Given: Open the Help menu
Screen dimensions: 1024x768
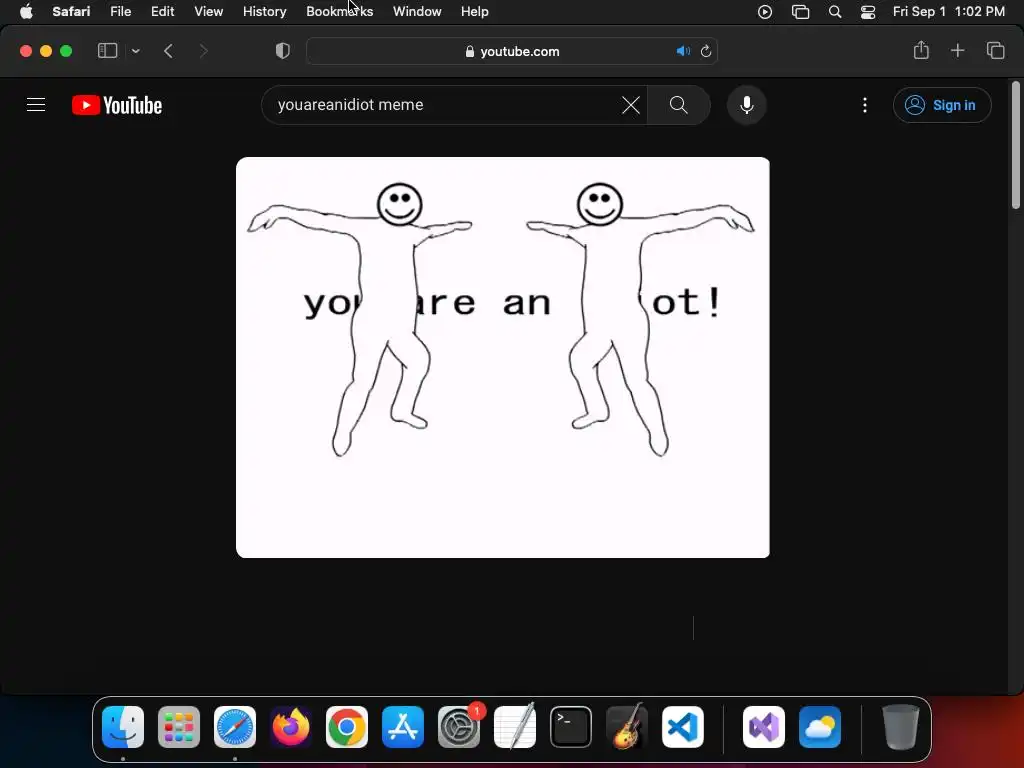Looking at the screenshot, I should (475, 12).
